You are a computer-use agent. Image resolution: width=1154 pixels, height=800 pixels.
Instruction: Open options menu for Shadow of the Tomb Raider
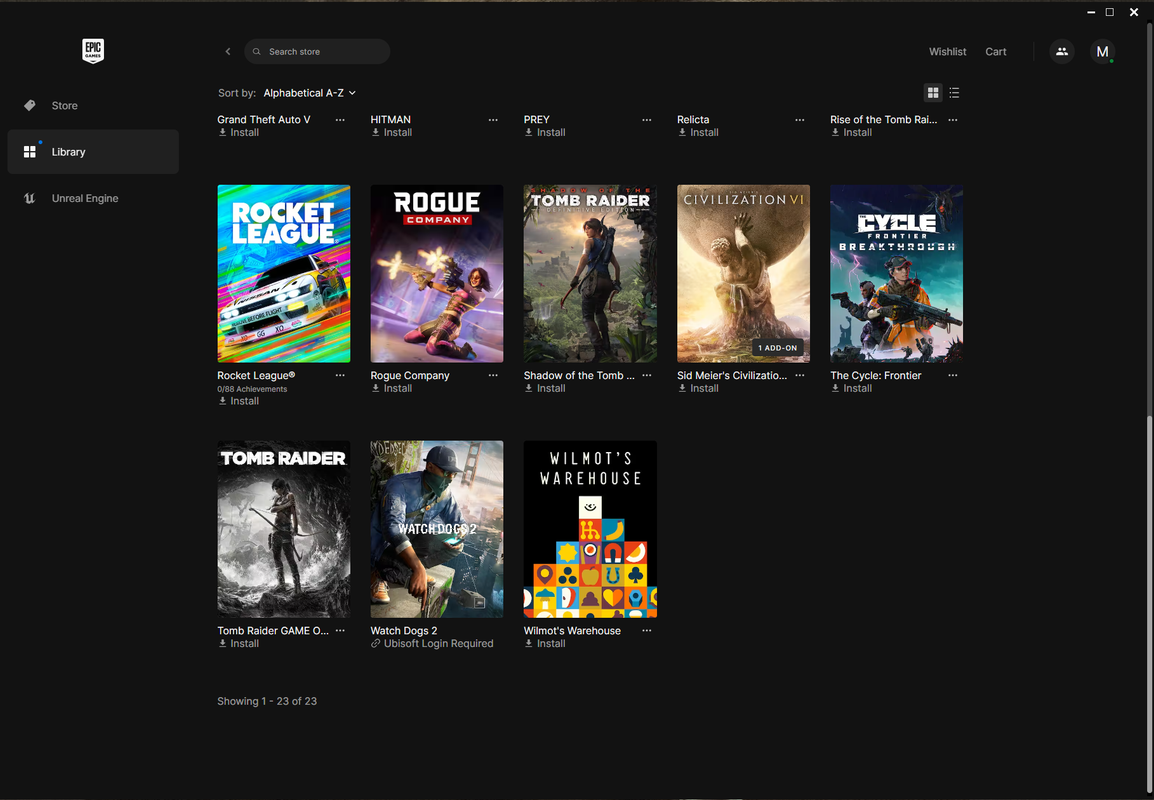point(646,375)
